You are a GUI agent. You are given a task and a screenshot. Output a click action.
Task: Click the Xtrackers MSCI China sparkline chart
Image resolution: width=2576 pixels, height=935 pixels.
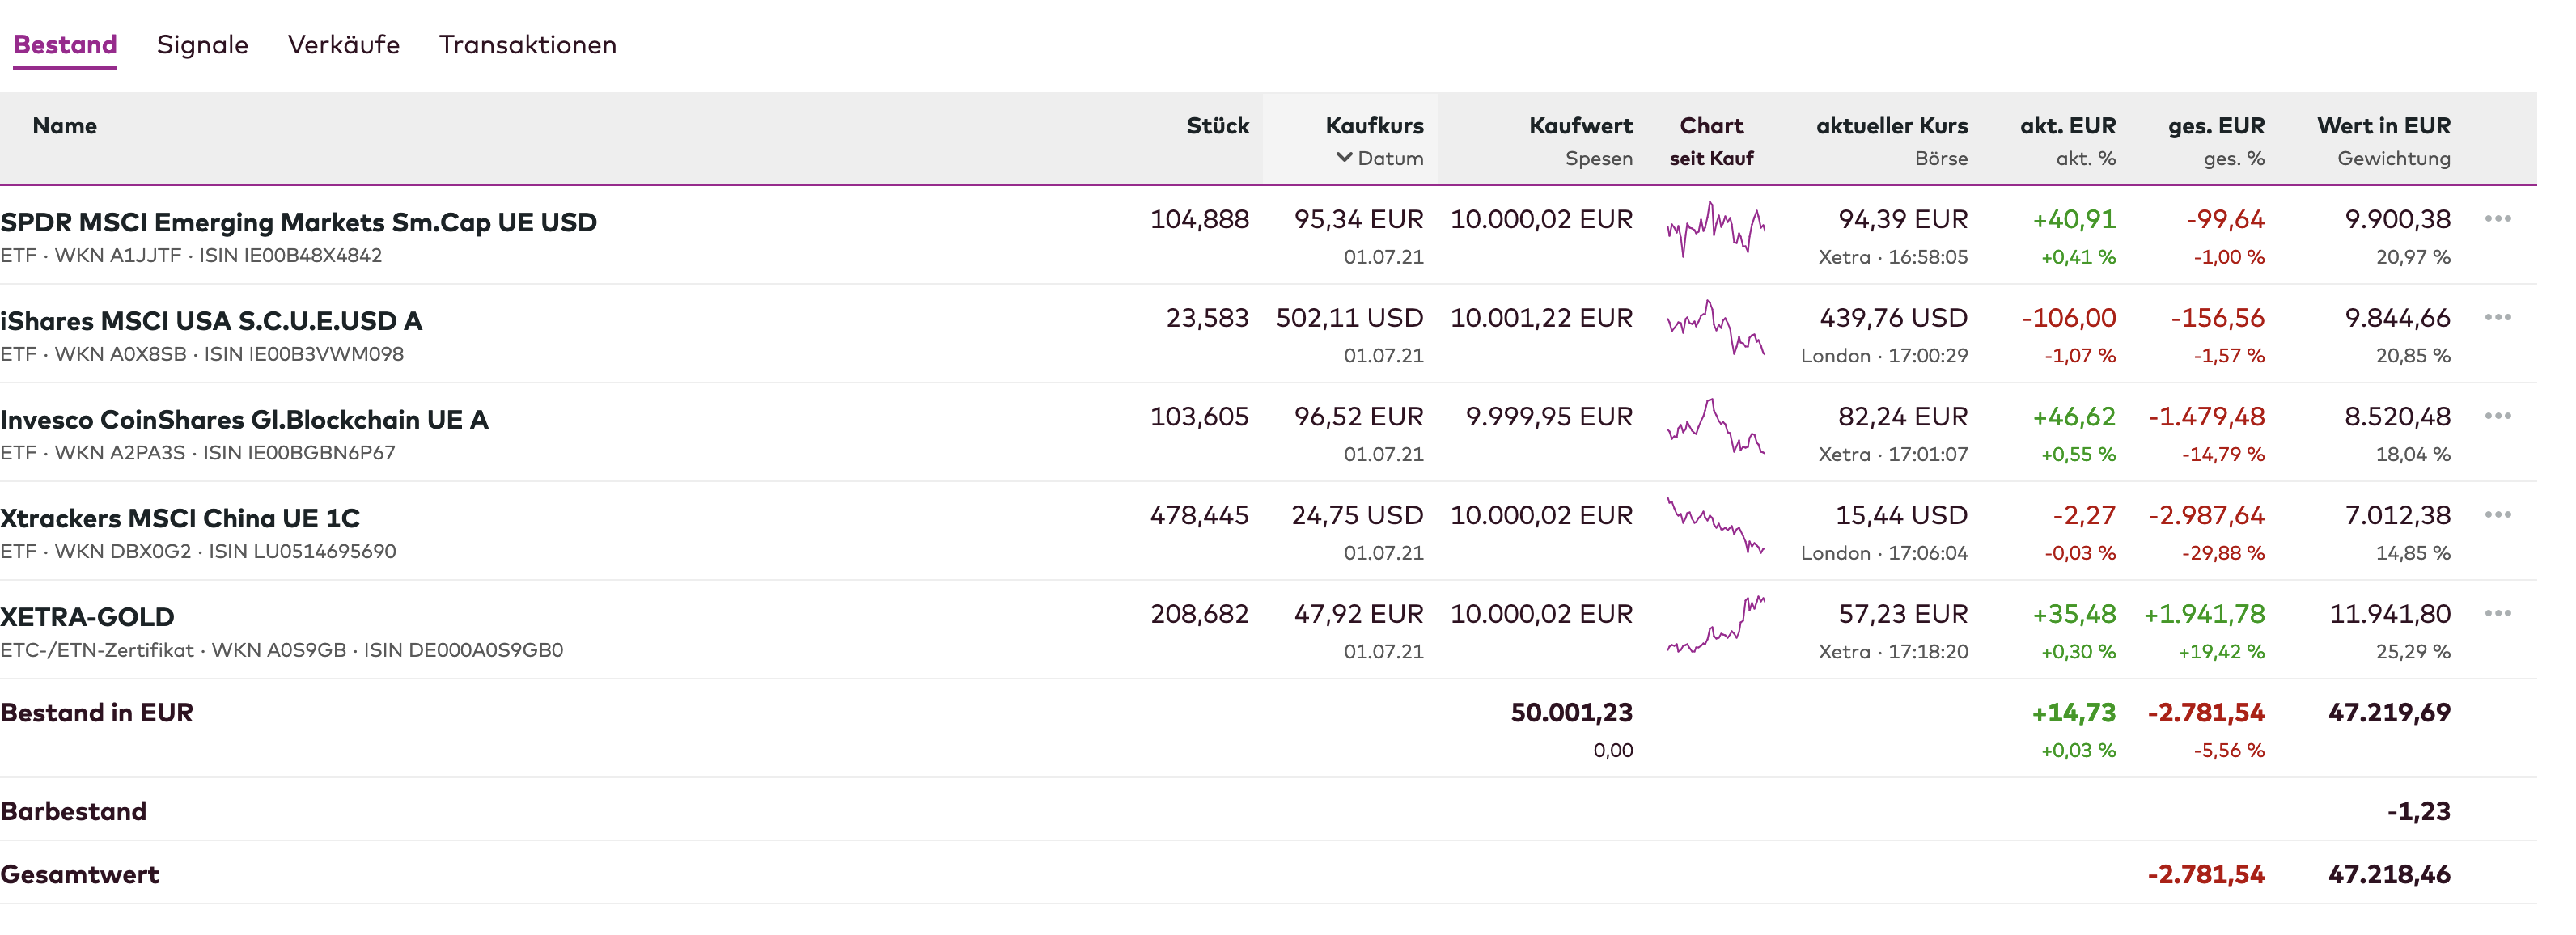coord(1715,526)
